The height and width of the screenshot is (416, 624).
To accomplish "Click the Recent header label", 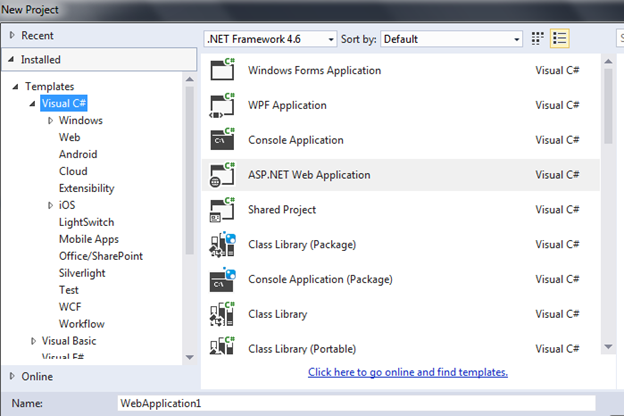I will point(37,35).
